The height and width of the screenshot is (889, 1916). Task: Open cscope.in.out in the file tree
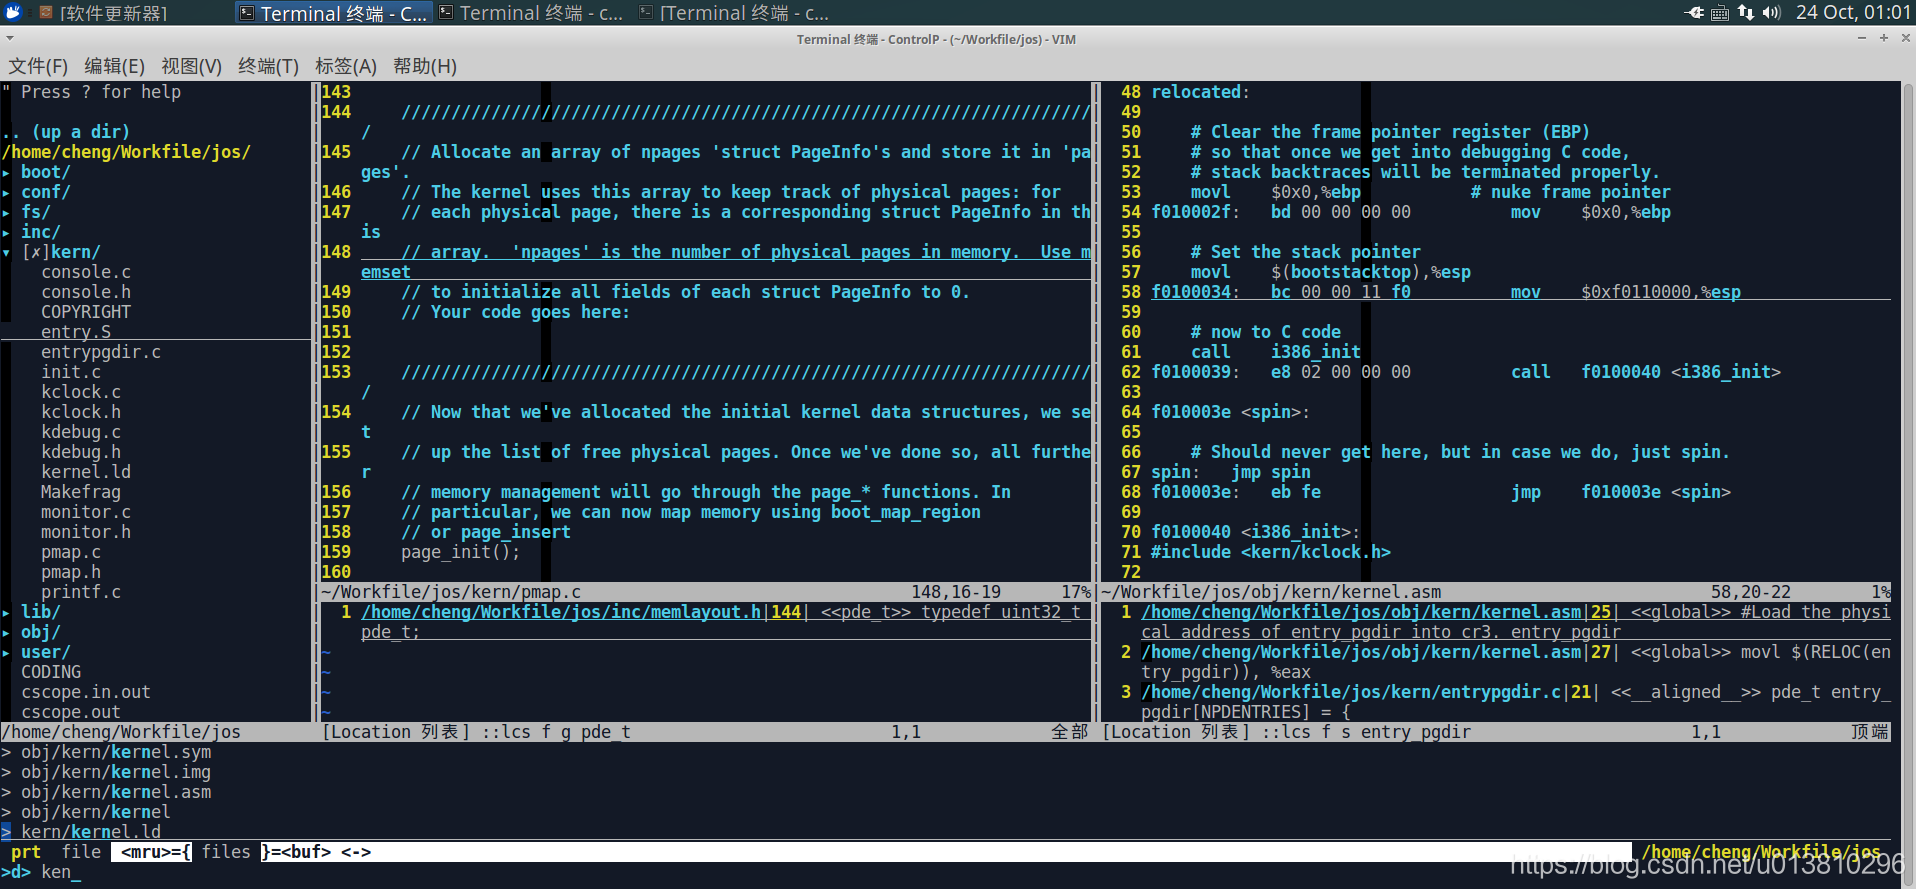coord(86,692)
